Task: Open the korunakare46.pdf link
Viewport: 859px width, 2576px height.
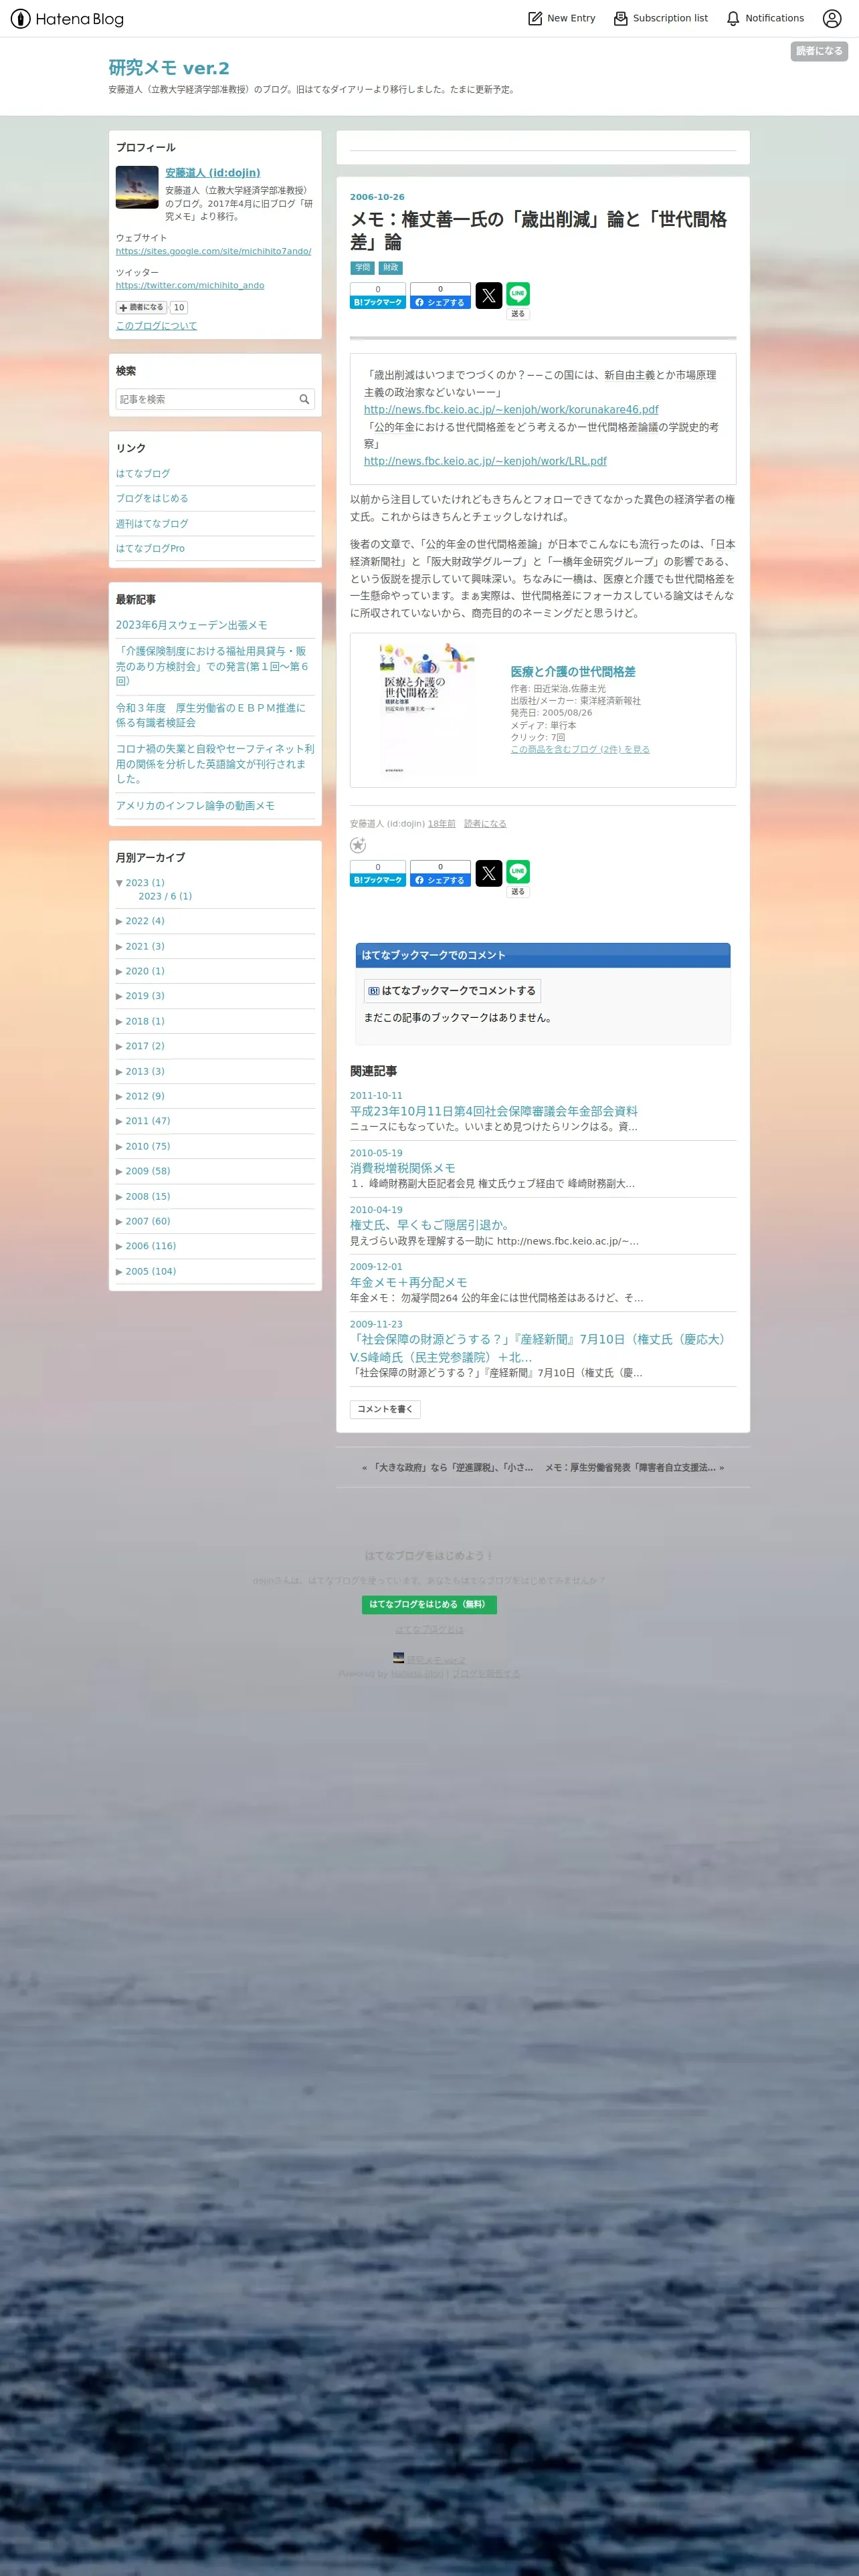Action: pyautogui.click(x=511, y=409)
